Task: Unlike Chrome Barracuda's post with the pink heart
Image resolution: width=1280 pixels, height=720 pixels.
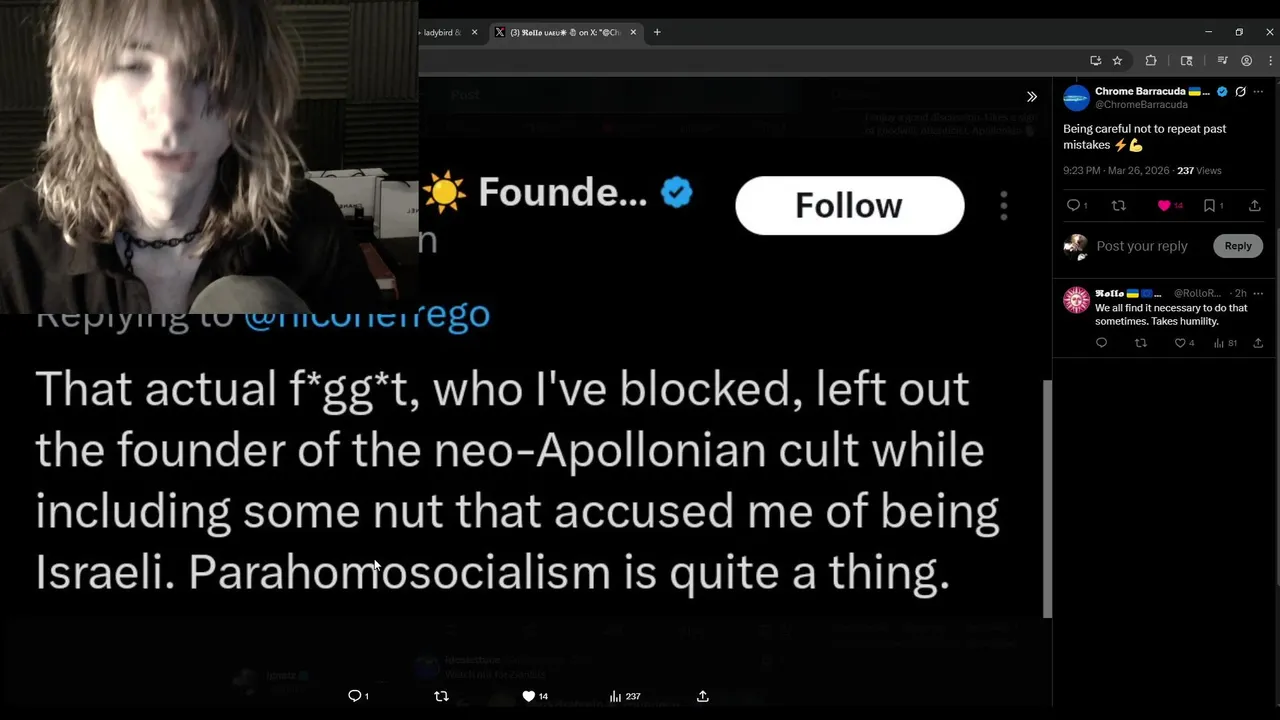Action: coord(1164,206)
